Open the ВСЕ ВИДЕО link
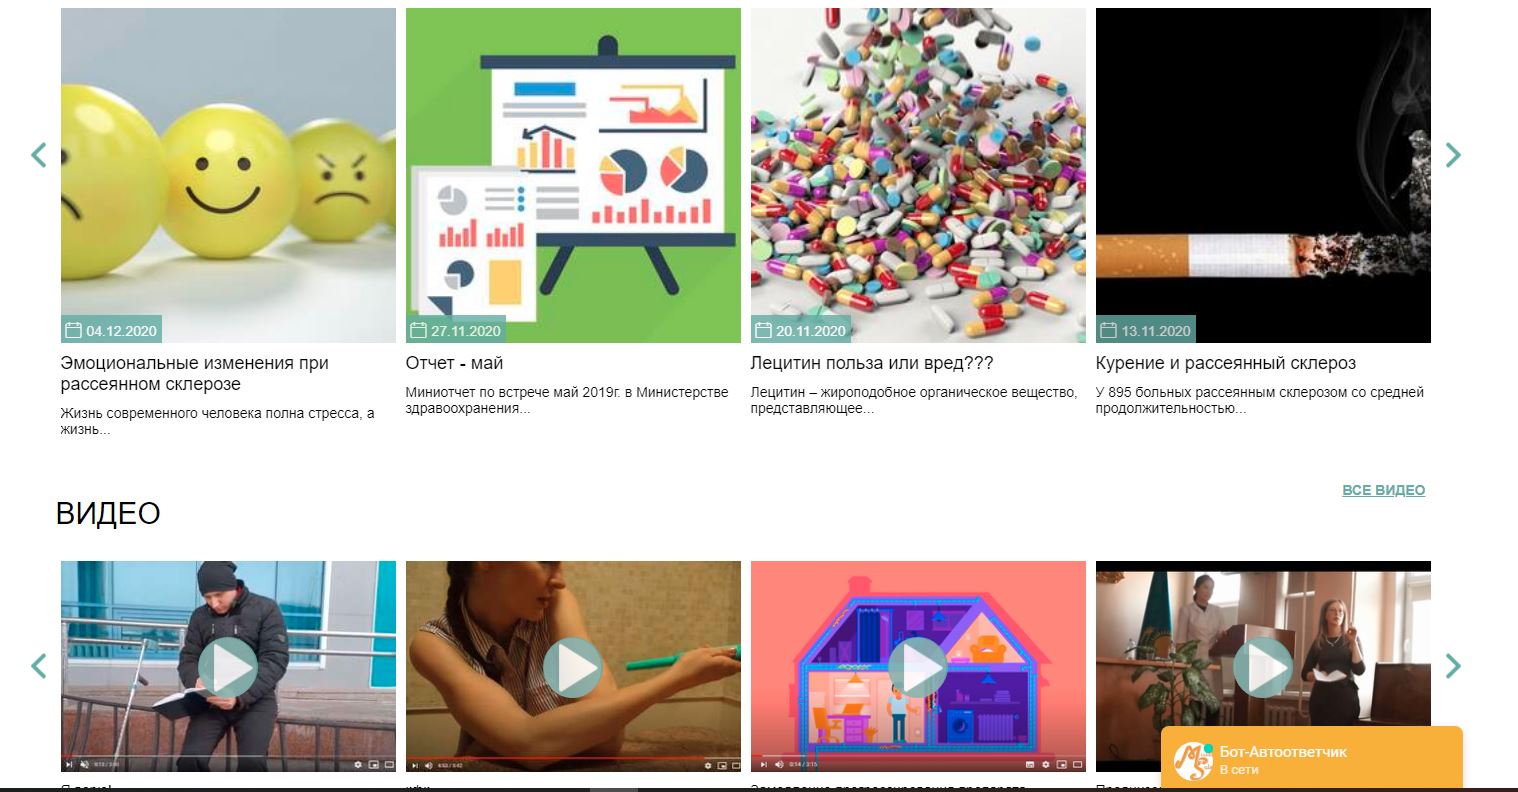This screenshot has height=792, width=1518. pyautogui.click(x=1383, y=490)
